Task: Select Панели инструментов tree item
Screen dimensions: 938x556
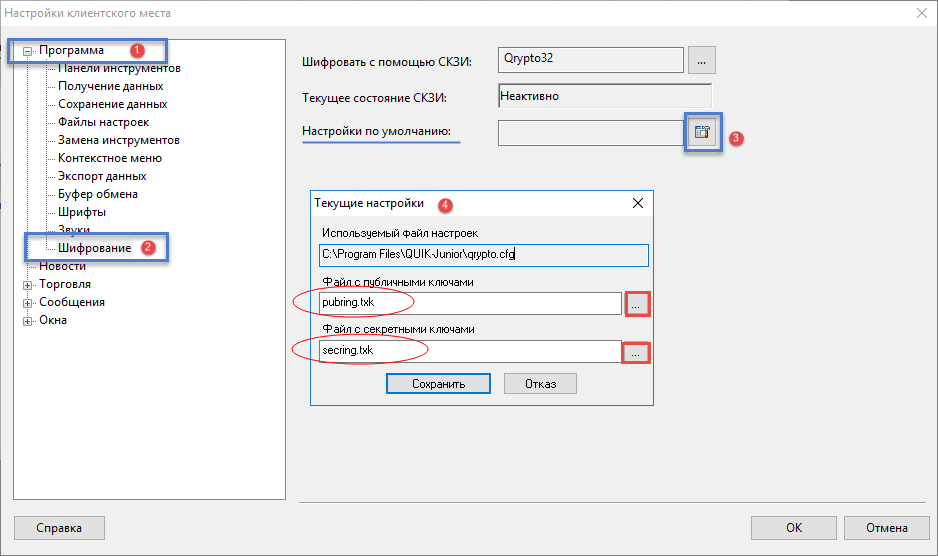Action: tap(119, 68)
